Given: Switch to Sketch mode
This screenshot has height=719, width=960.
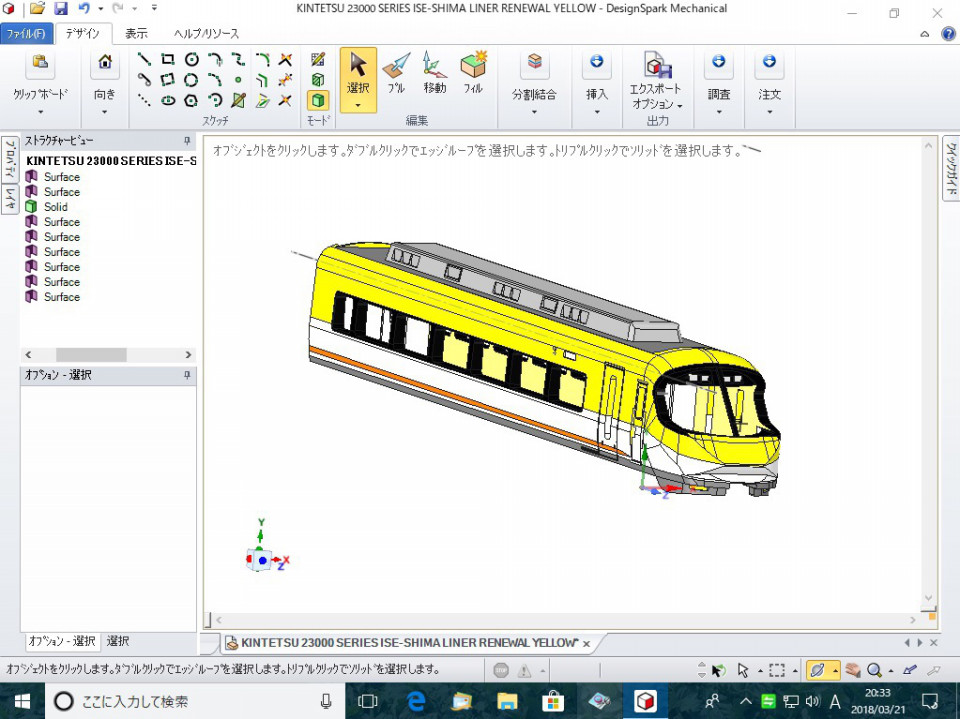Looking at the screenshot, I should tap(318, 59).
